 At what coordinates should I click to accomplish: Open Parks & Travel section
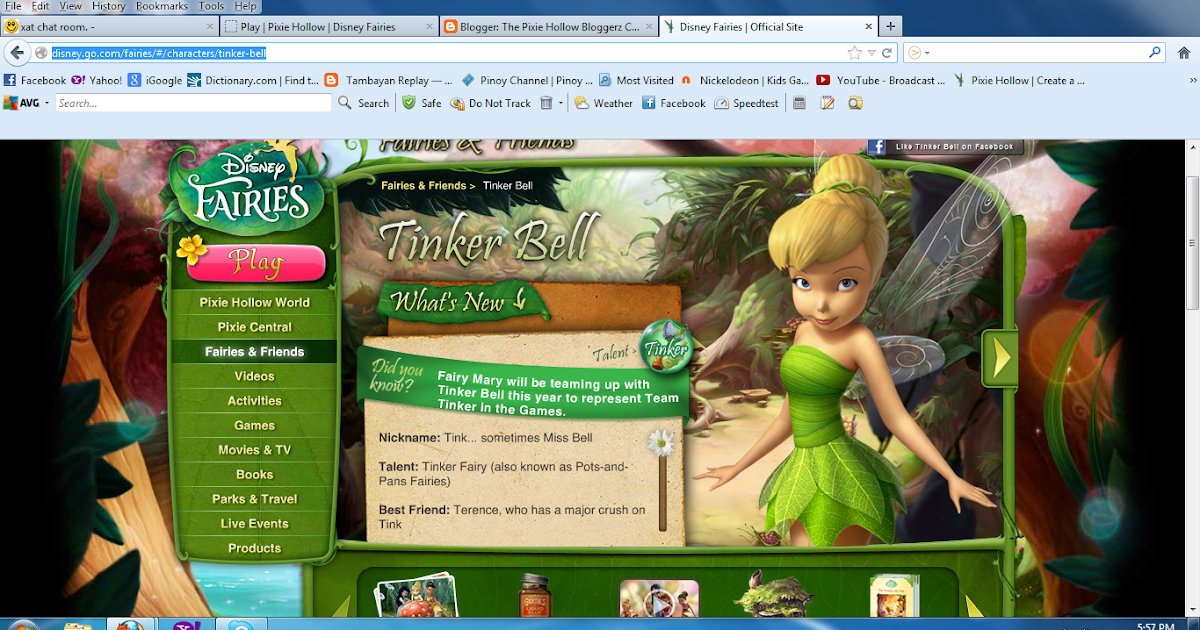tap(254, 499)
